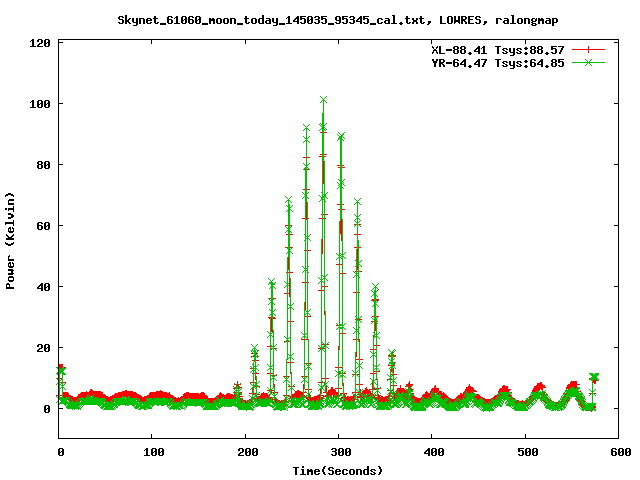Select the YR-64.47 Tsys:64.85 legend label

[x=498, y=62]
